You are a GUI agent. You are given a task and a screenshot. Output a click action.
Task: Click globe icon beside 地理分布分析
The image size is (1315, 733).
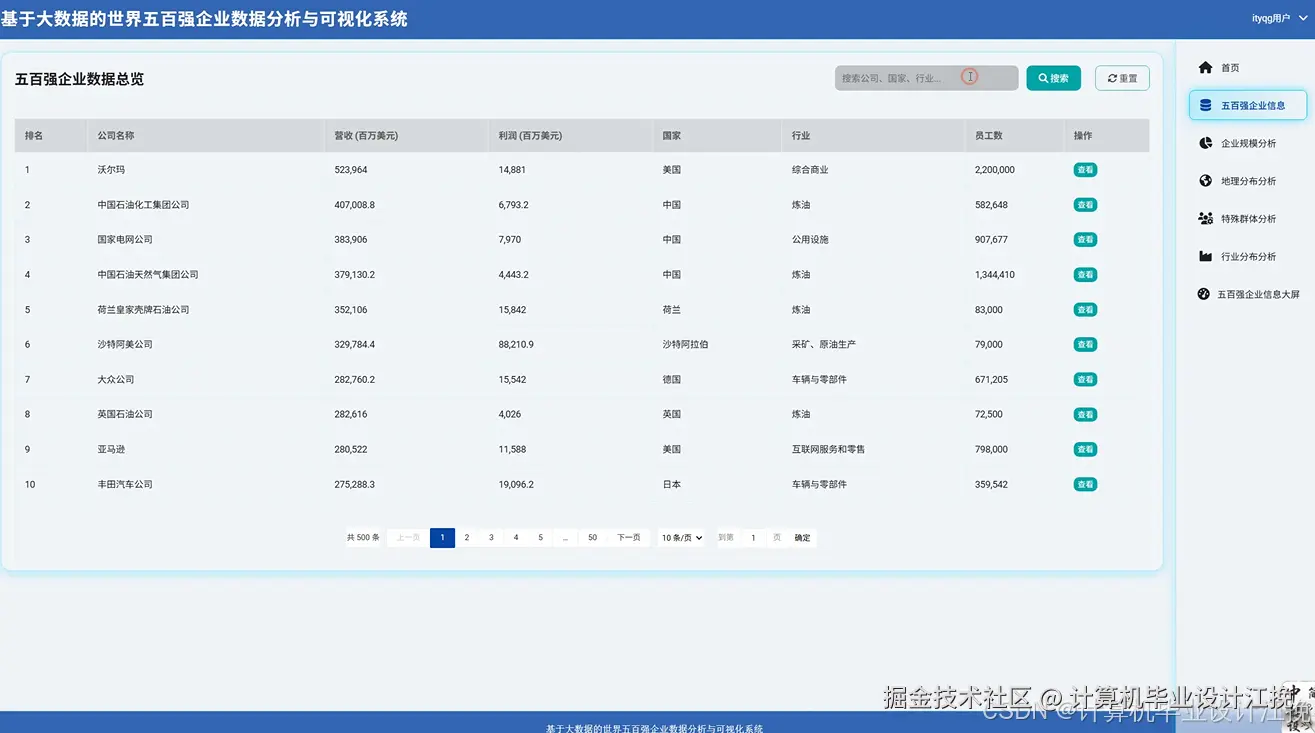tap(1205, 181)
